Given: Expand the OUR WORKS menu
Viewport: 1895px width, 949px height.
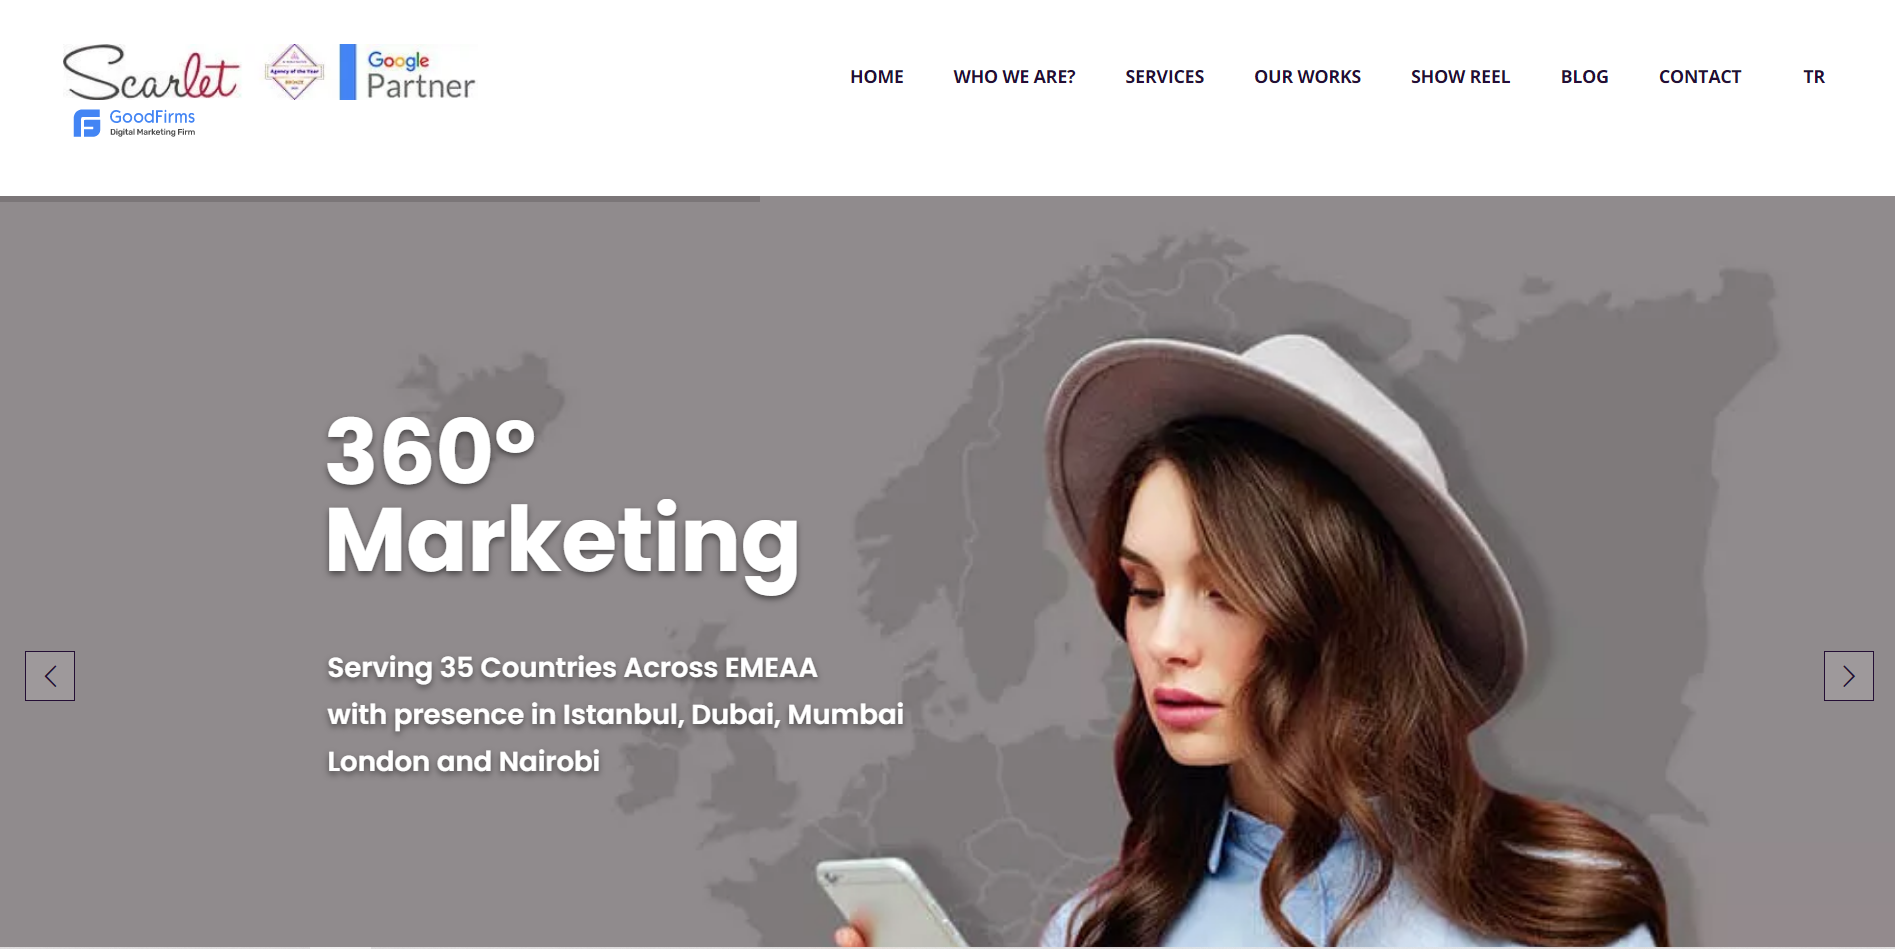Looking at the screenshot, I should (1307, 77).
